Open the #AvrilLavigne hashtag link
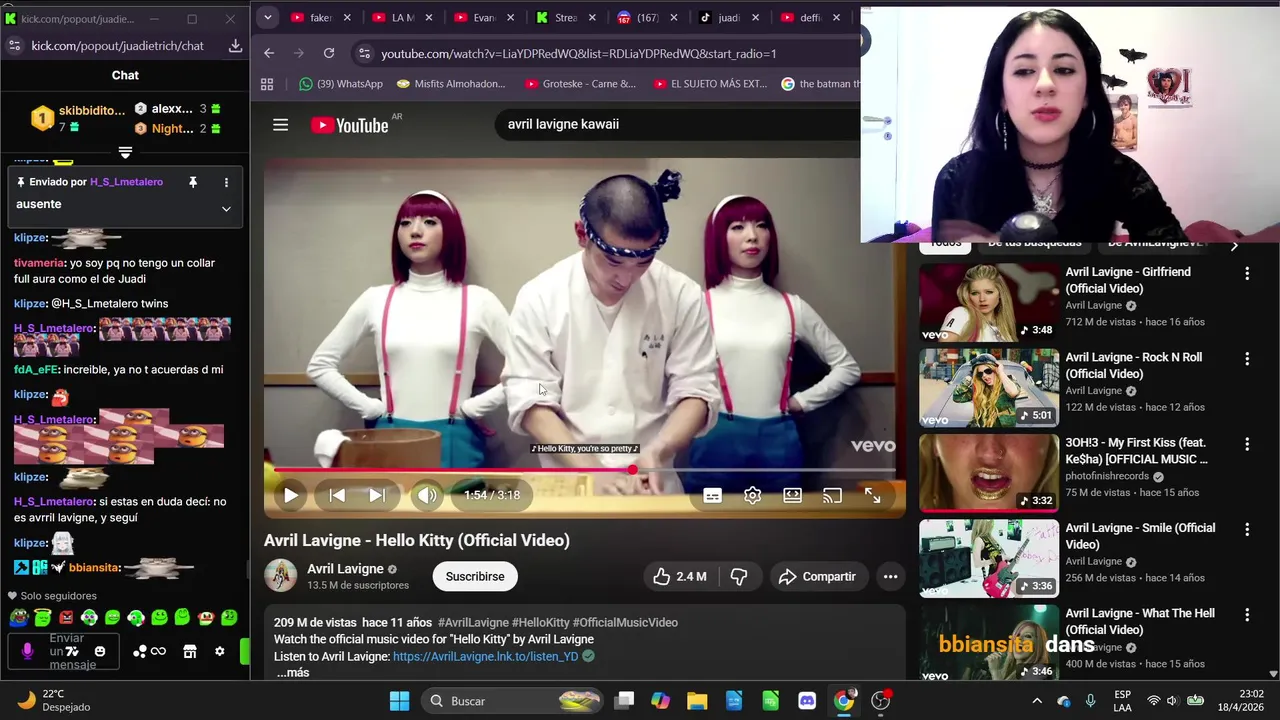1280x720 pixels. tap(473, 622)
